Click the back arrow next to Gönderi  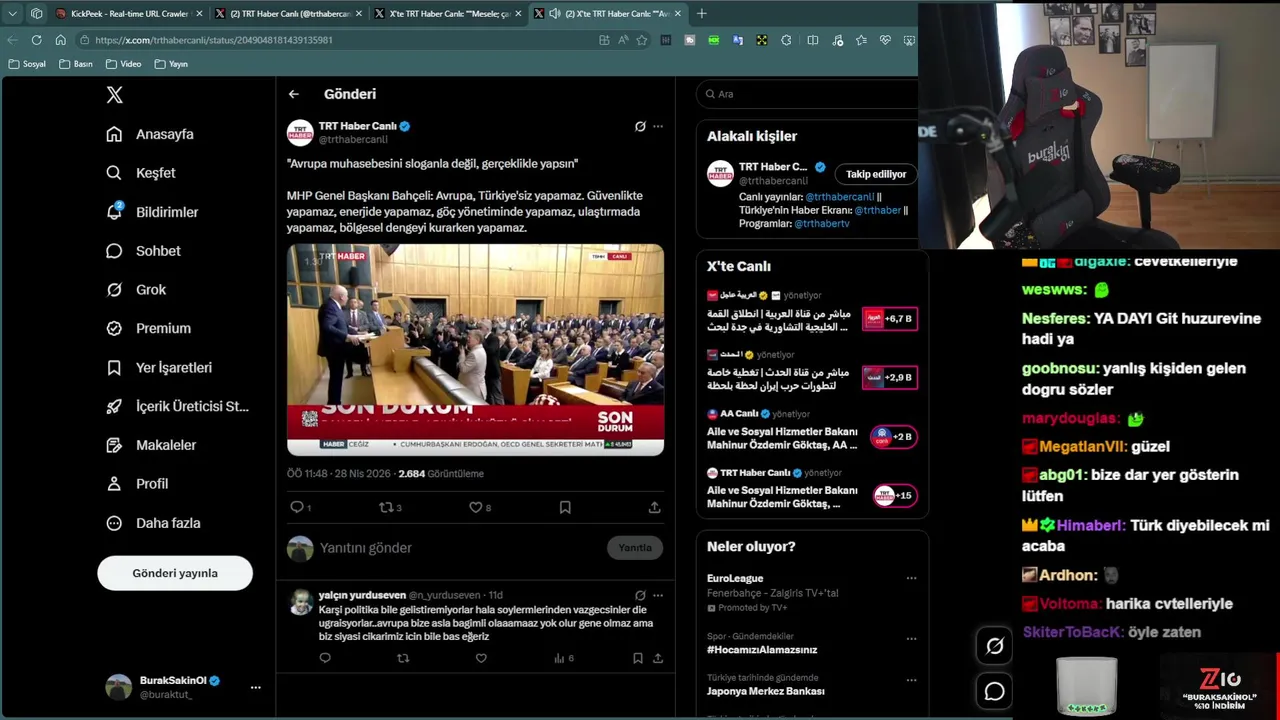(294, 94)
